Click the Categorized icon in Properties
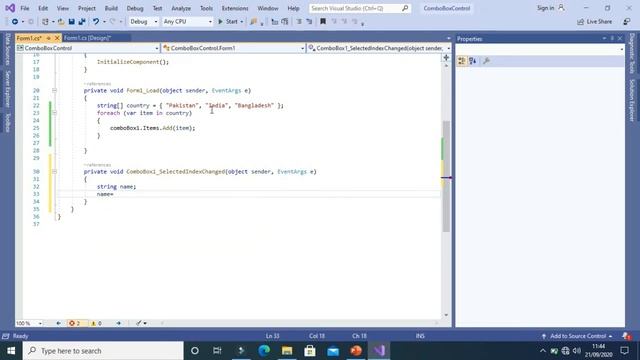 [462, 61]
